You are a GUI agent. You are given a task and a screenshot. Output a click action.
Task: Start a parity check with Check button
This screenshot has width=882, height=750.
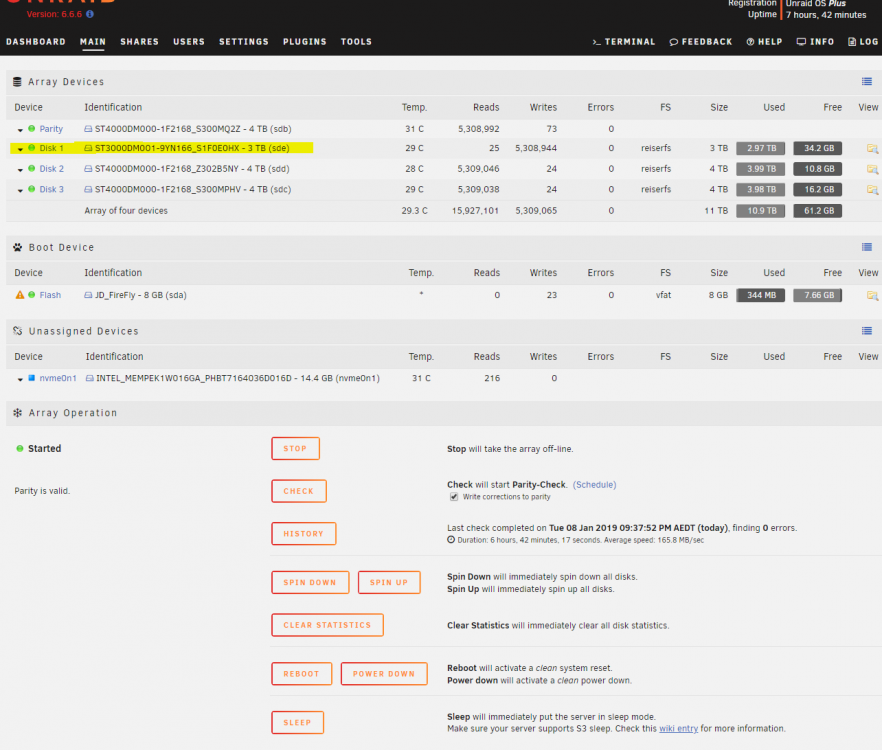click(x=299, y=491)
